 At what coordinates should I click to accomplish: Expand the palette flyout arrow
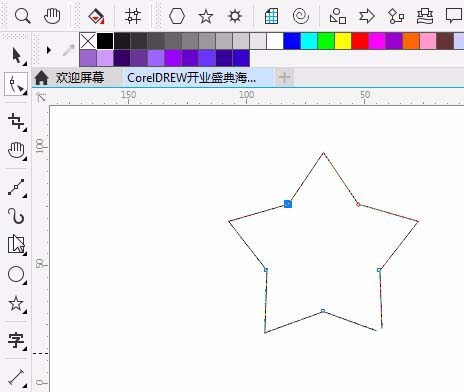[x=49, y=50]
